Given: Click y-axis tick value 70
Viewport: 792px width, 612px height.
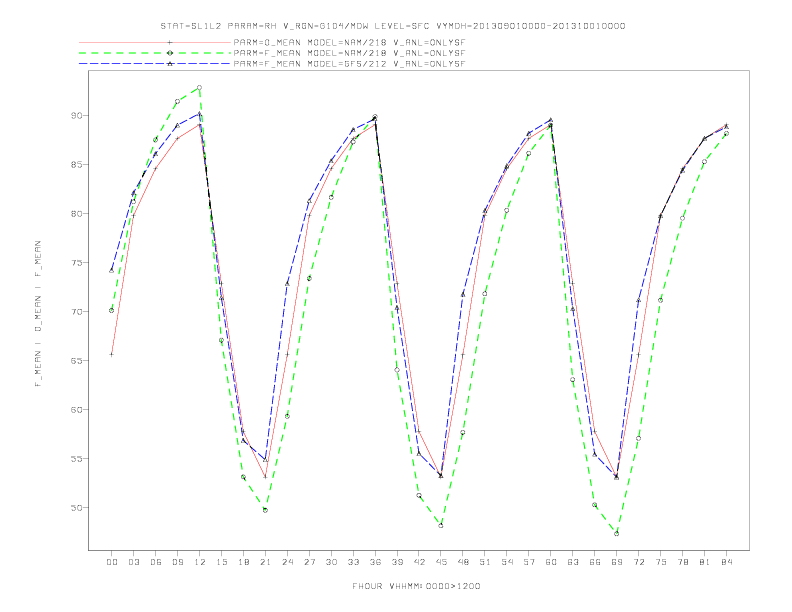Looking at the screenshot, I should point(76,312).
